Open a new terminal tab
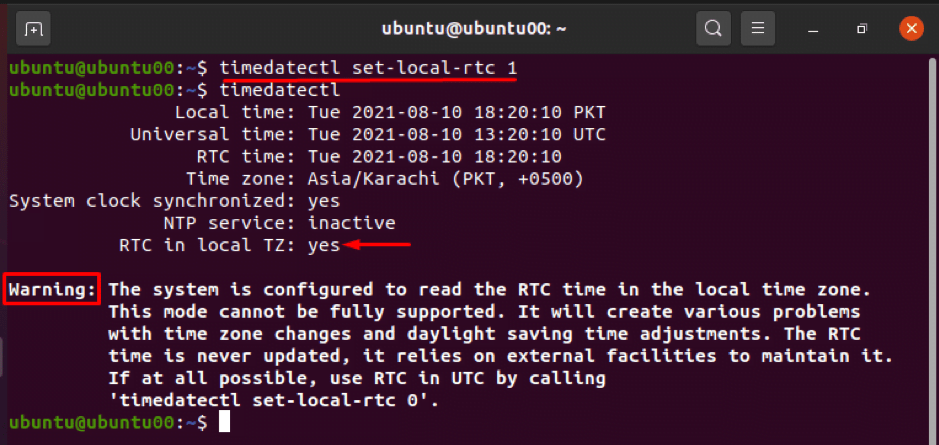939x445 pixels. [x=34, y=28]
